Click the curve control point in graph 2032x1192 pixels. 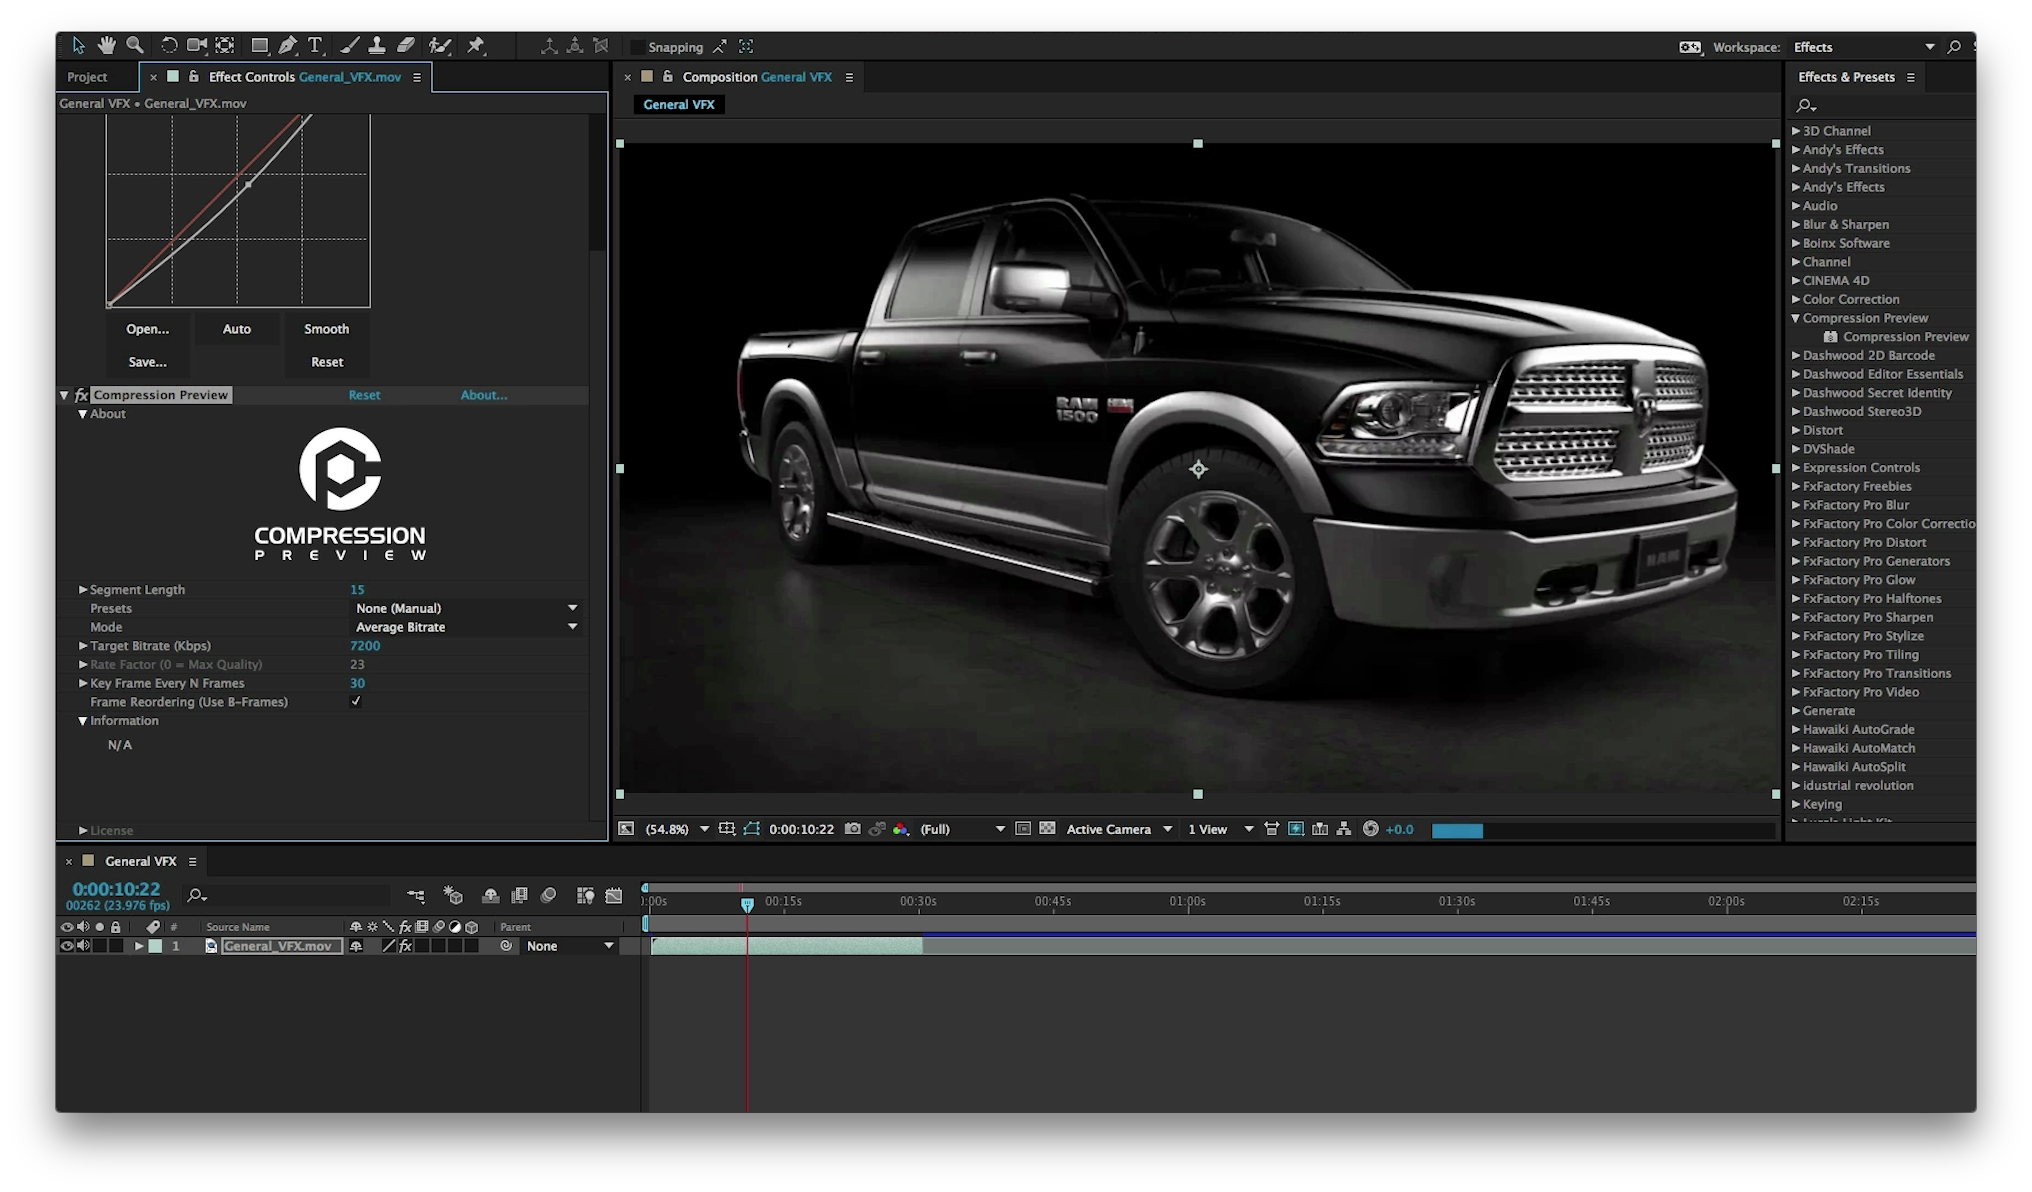[248, 184]
